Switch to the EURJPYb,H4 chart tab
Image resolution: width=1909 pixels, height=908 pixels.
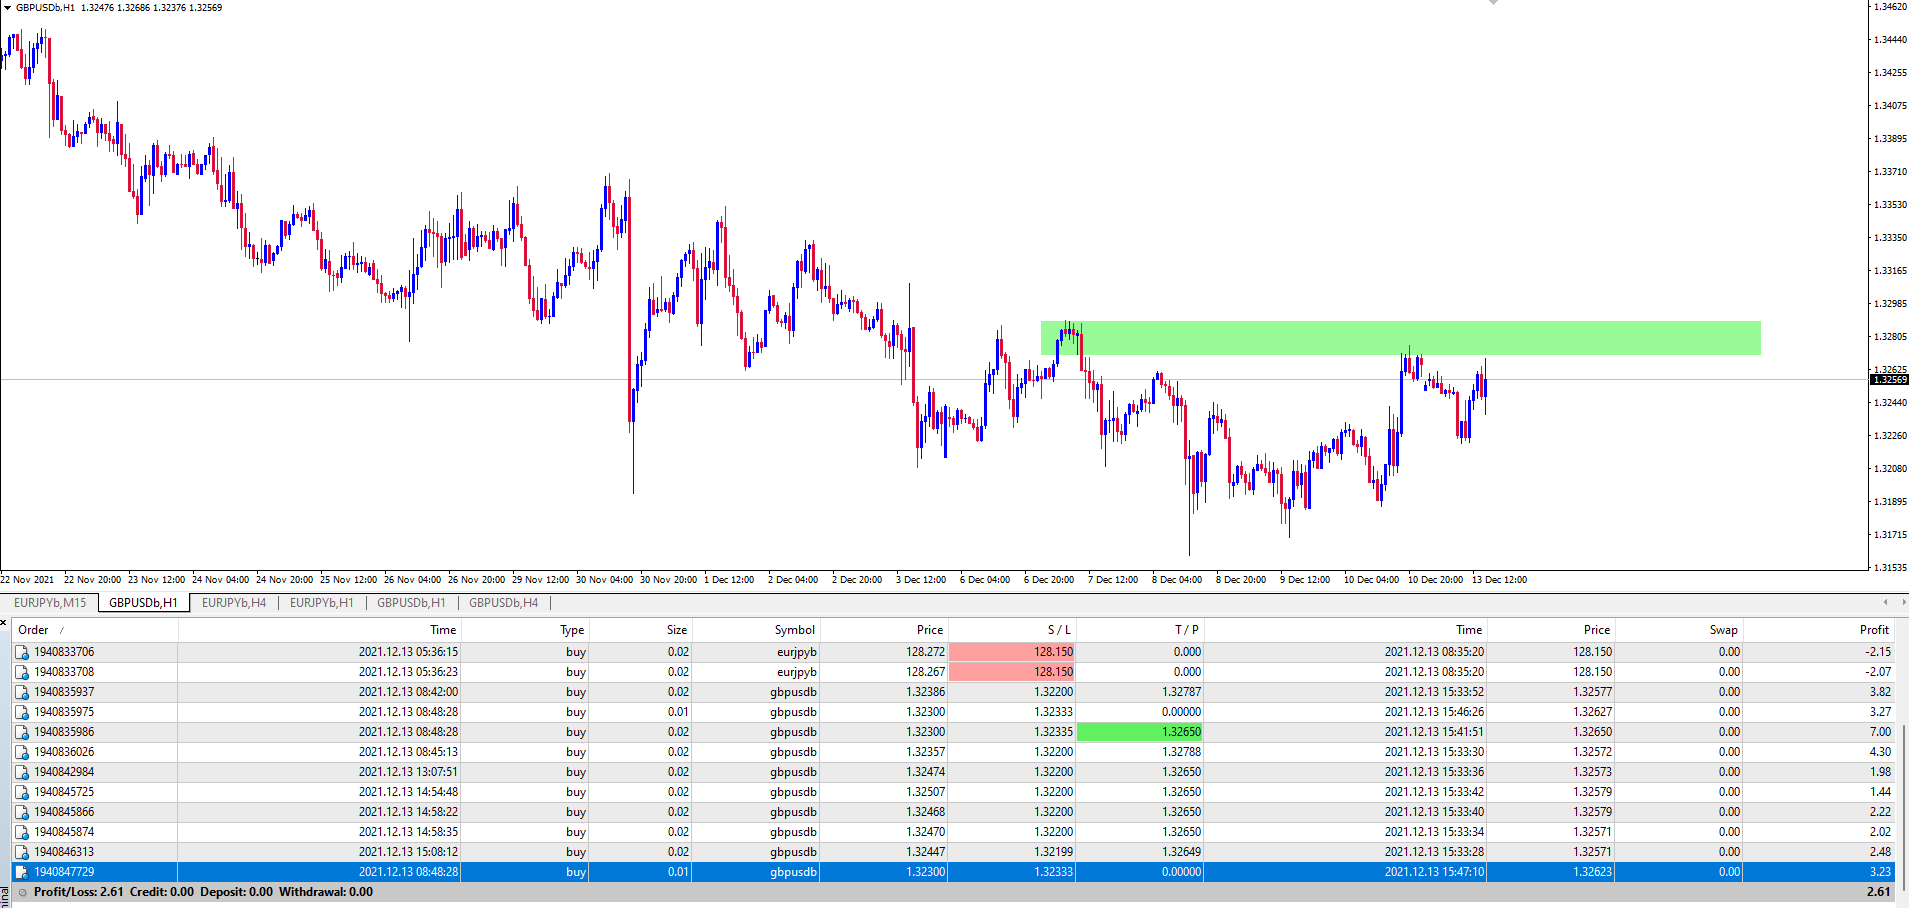pyautogui.click(x=234, y=603)
